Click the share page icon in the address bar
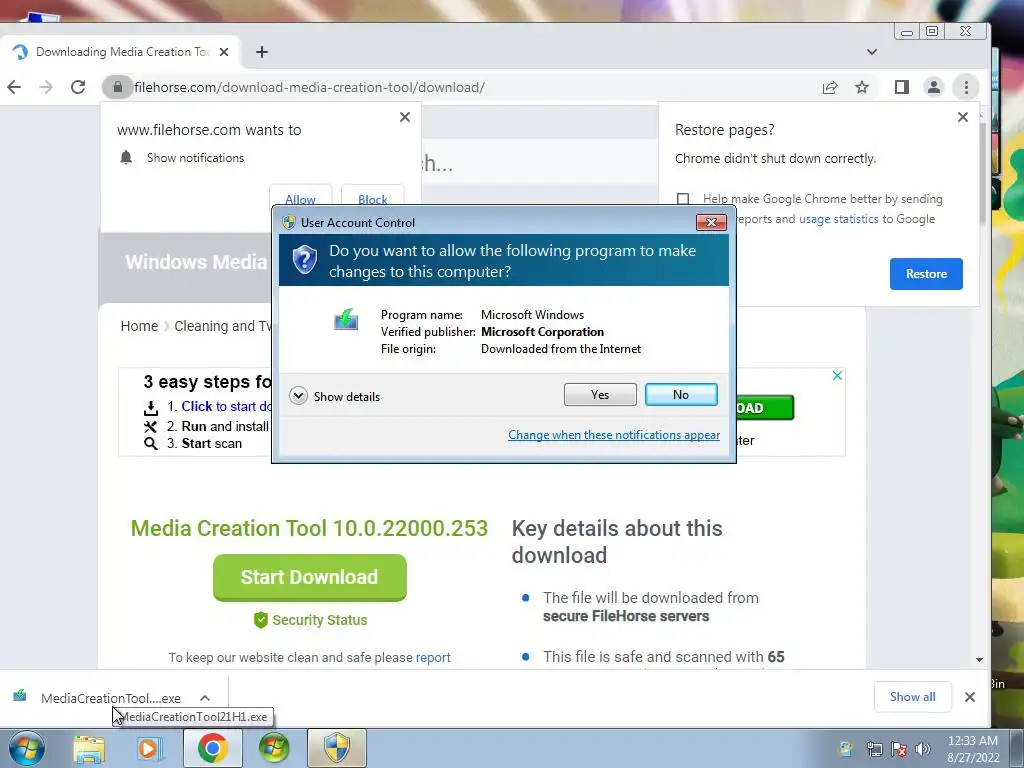 830,87
